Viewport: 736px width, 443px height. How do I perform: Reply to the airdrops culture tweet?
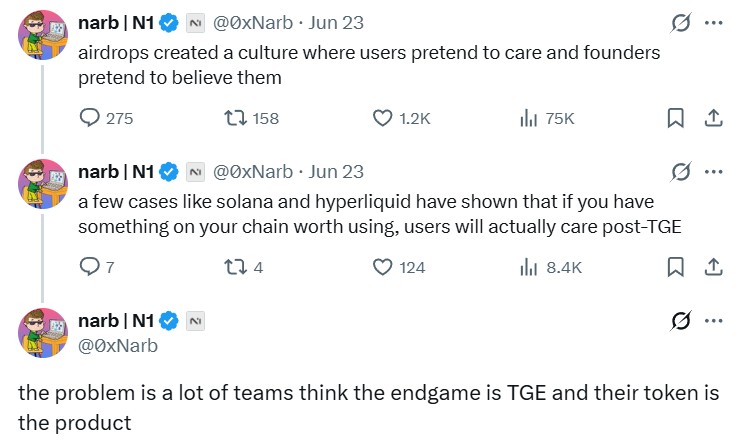pyautogui.click(x=90, y=118)
